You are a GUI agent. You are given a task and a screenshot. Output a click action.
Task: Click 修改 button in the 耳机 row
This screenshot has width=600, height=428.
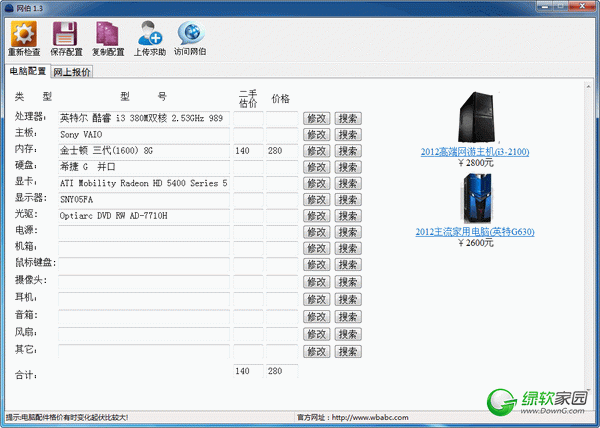coord(316,299)
